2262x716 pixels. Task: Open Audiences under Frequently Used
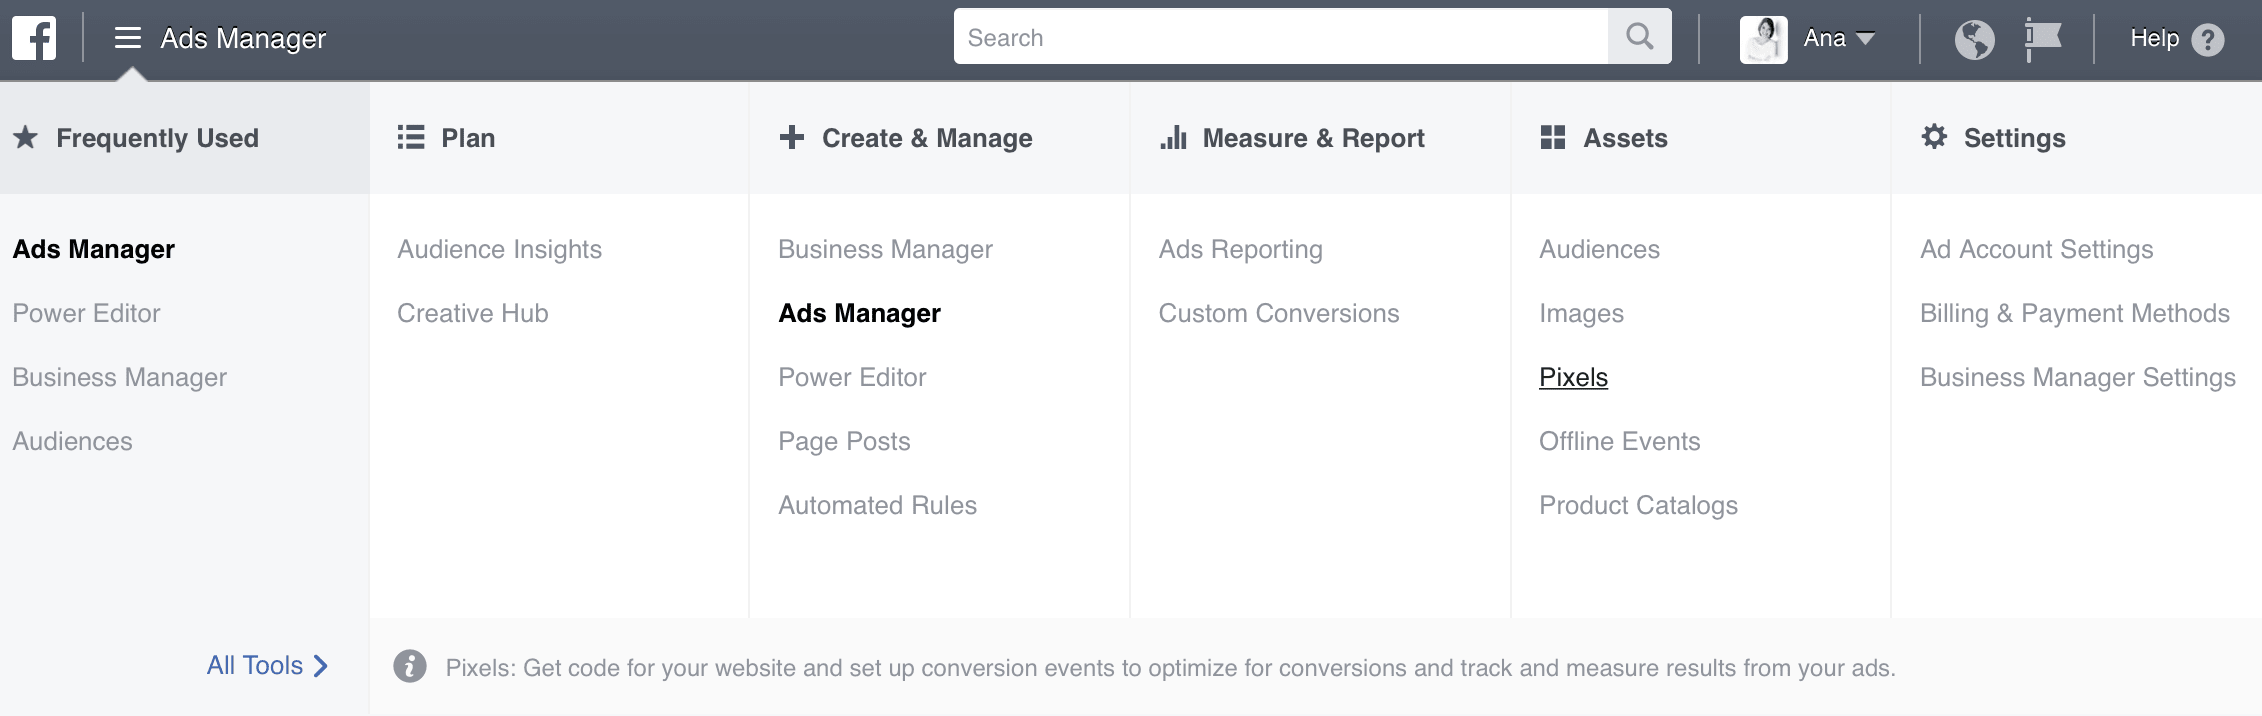[73, 441]
